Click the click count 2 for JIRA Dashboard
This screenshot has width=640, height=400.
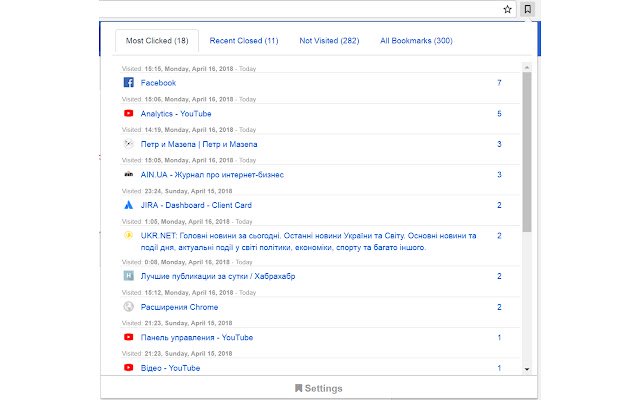pos(499,205)
